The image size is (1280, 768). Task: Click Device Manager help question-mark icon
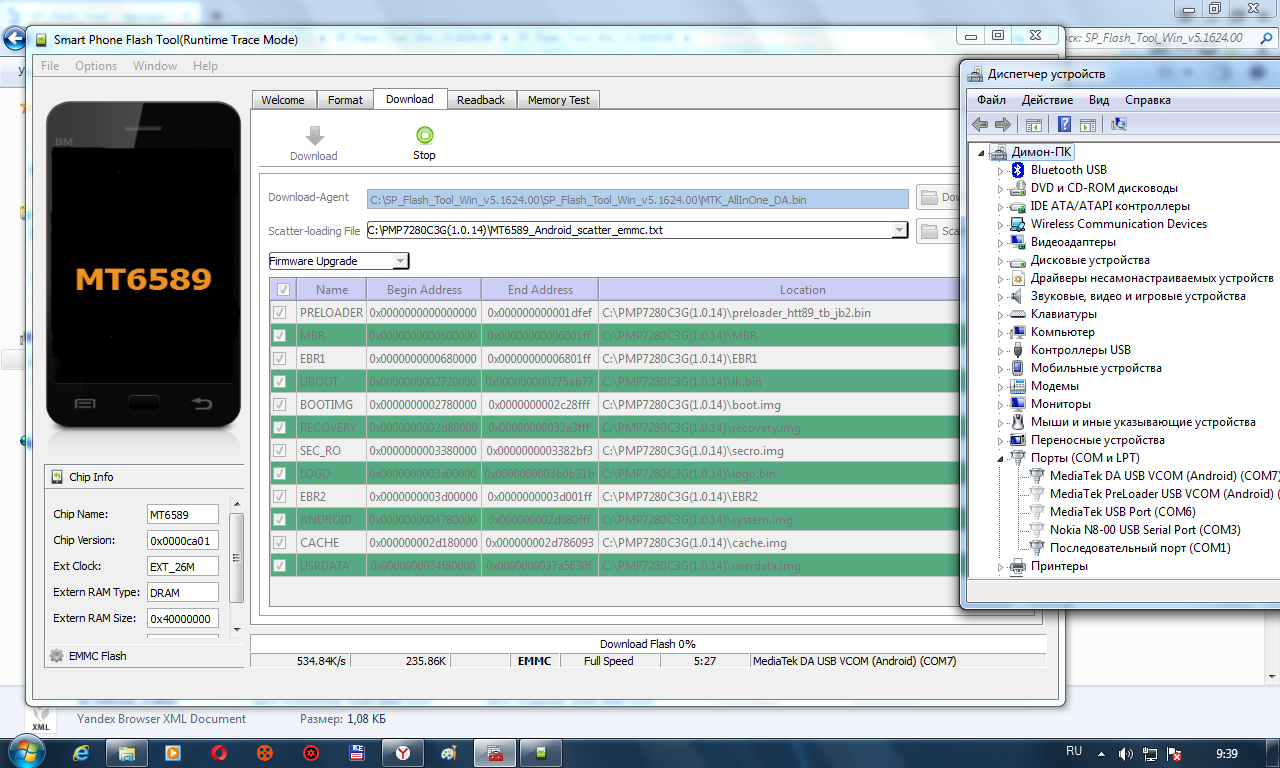[1064, 124]
